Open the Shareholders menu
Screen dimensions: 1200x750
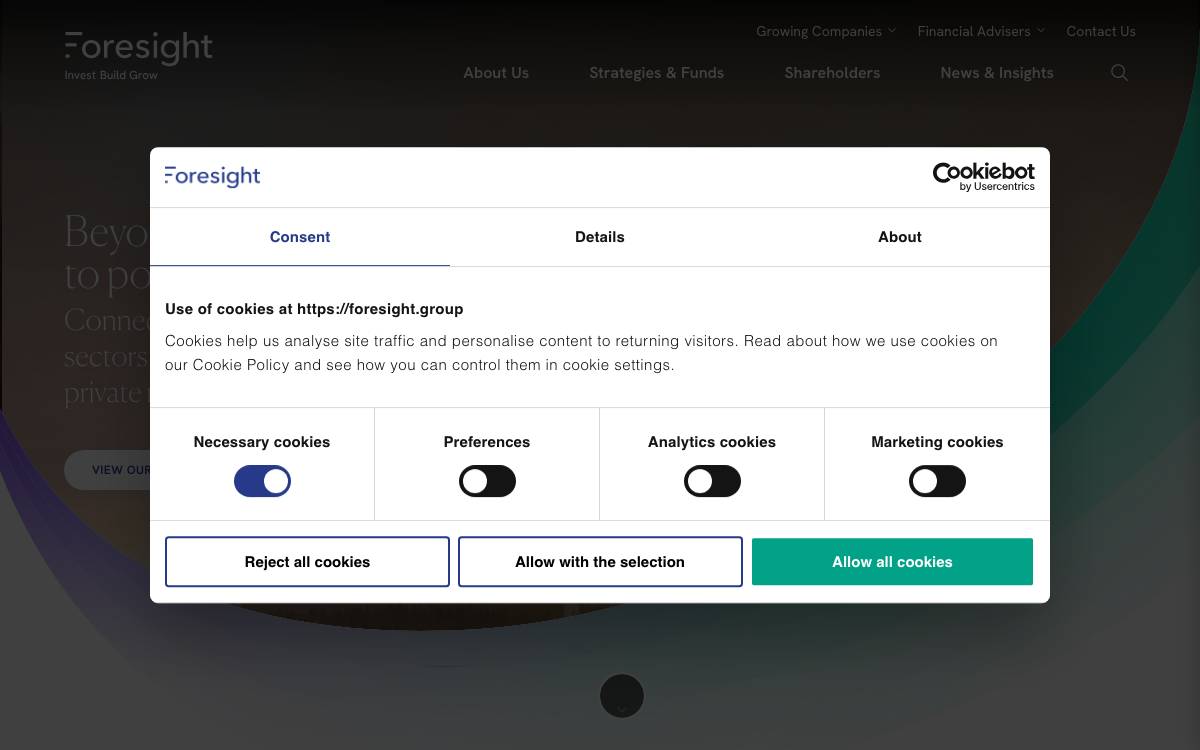pyautogui.click(x=832, y=73)
